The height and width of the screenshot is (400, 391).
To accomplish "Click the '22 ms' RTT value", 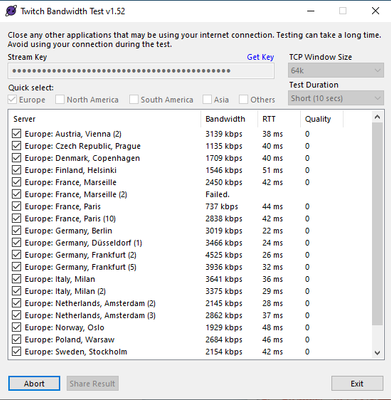I will tap(272, 231).
